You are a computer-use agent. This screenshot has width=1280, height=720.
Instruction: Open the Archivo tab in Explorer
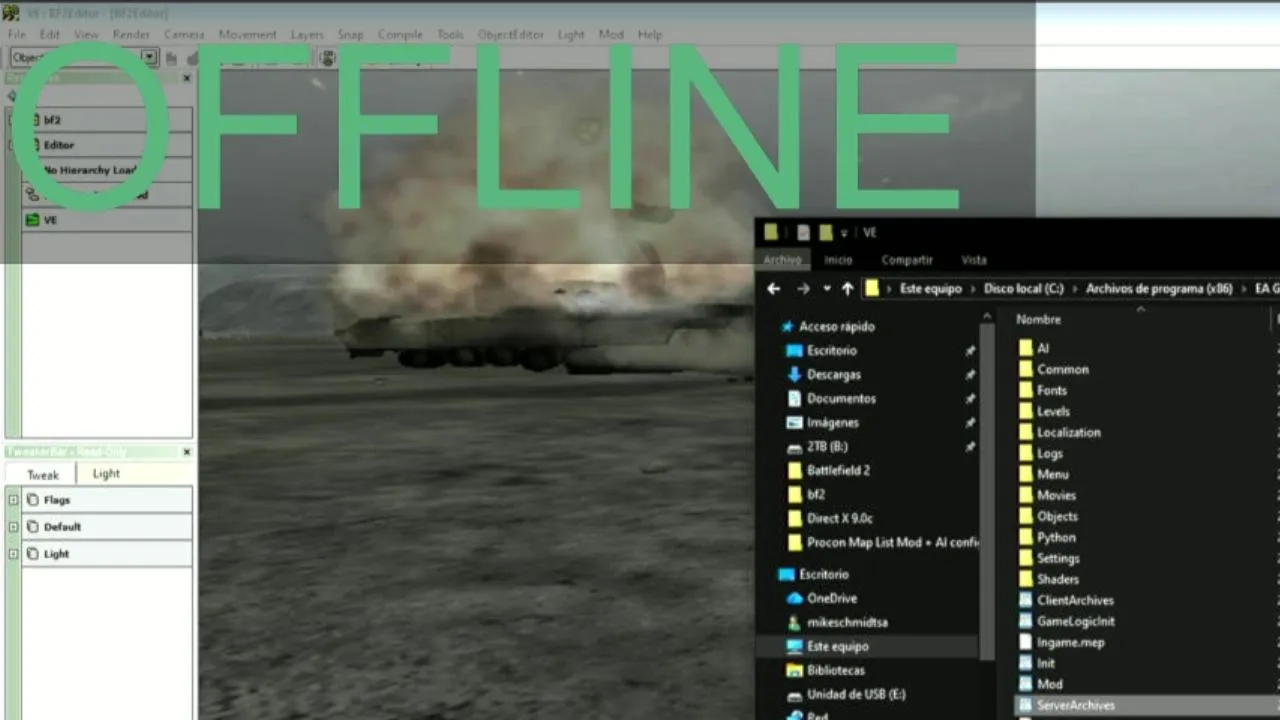tap(782, 260)
